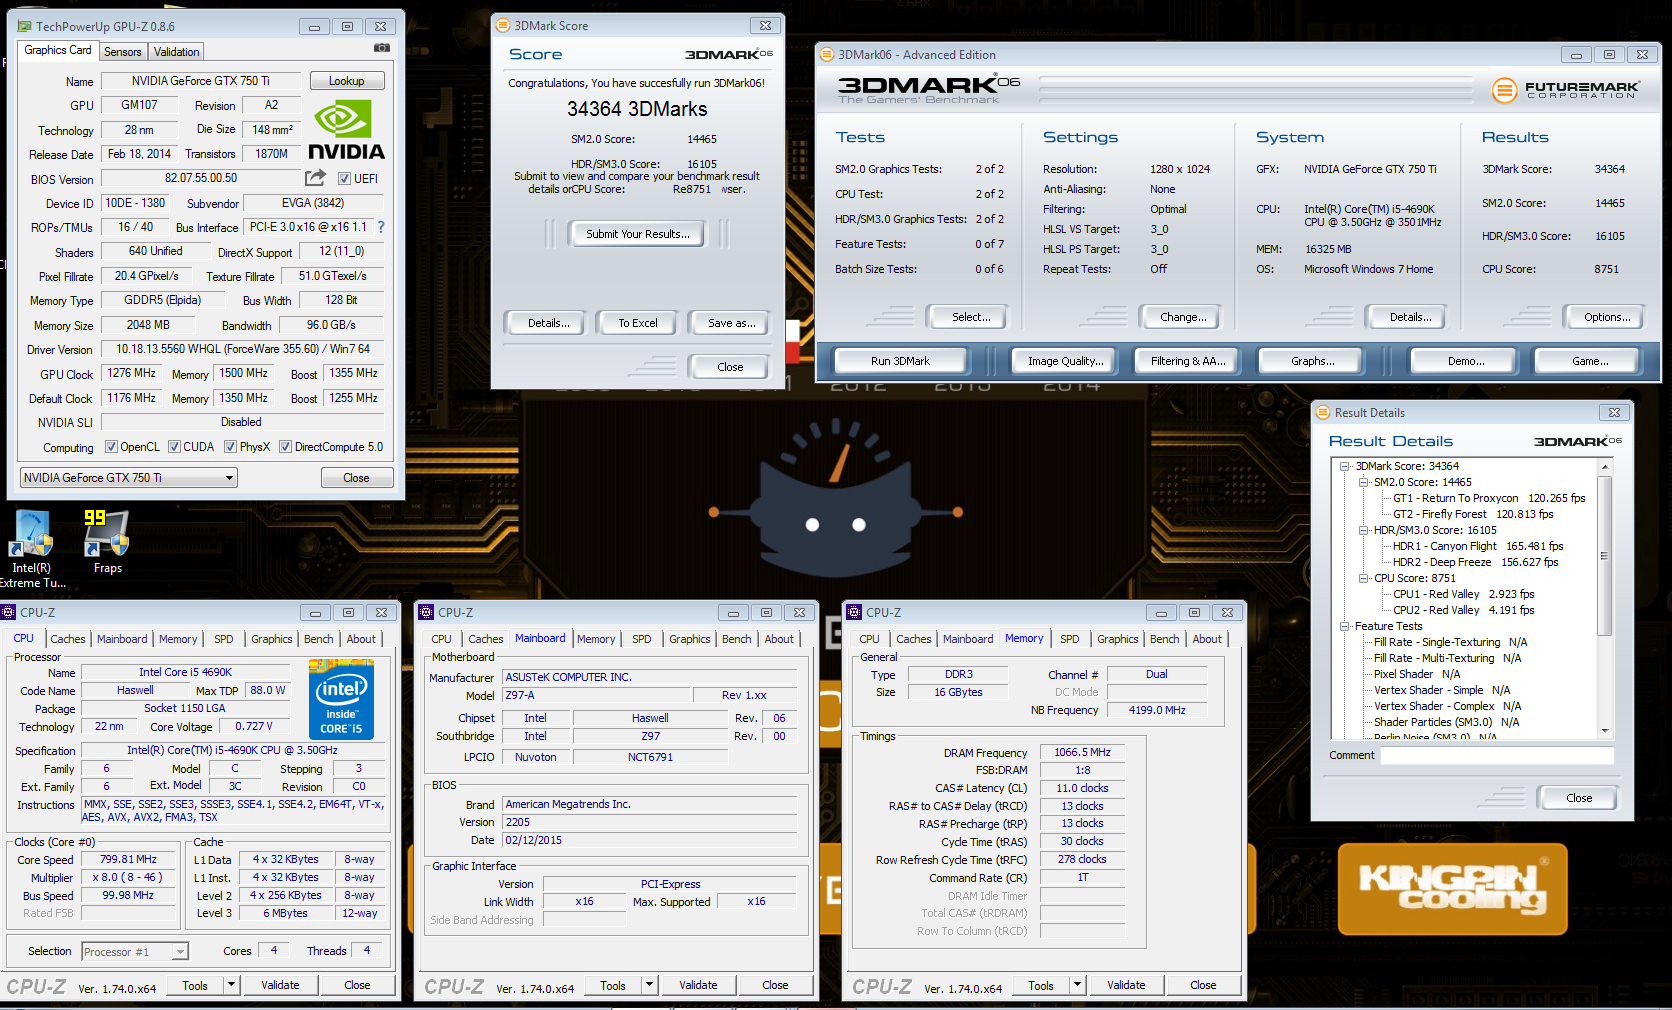Click the Filtering & AA button
Screen dimensions: 1672x1010
tap(1188, 361)
